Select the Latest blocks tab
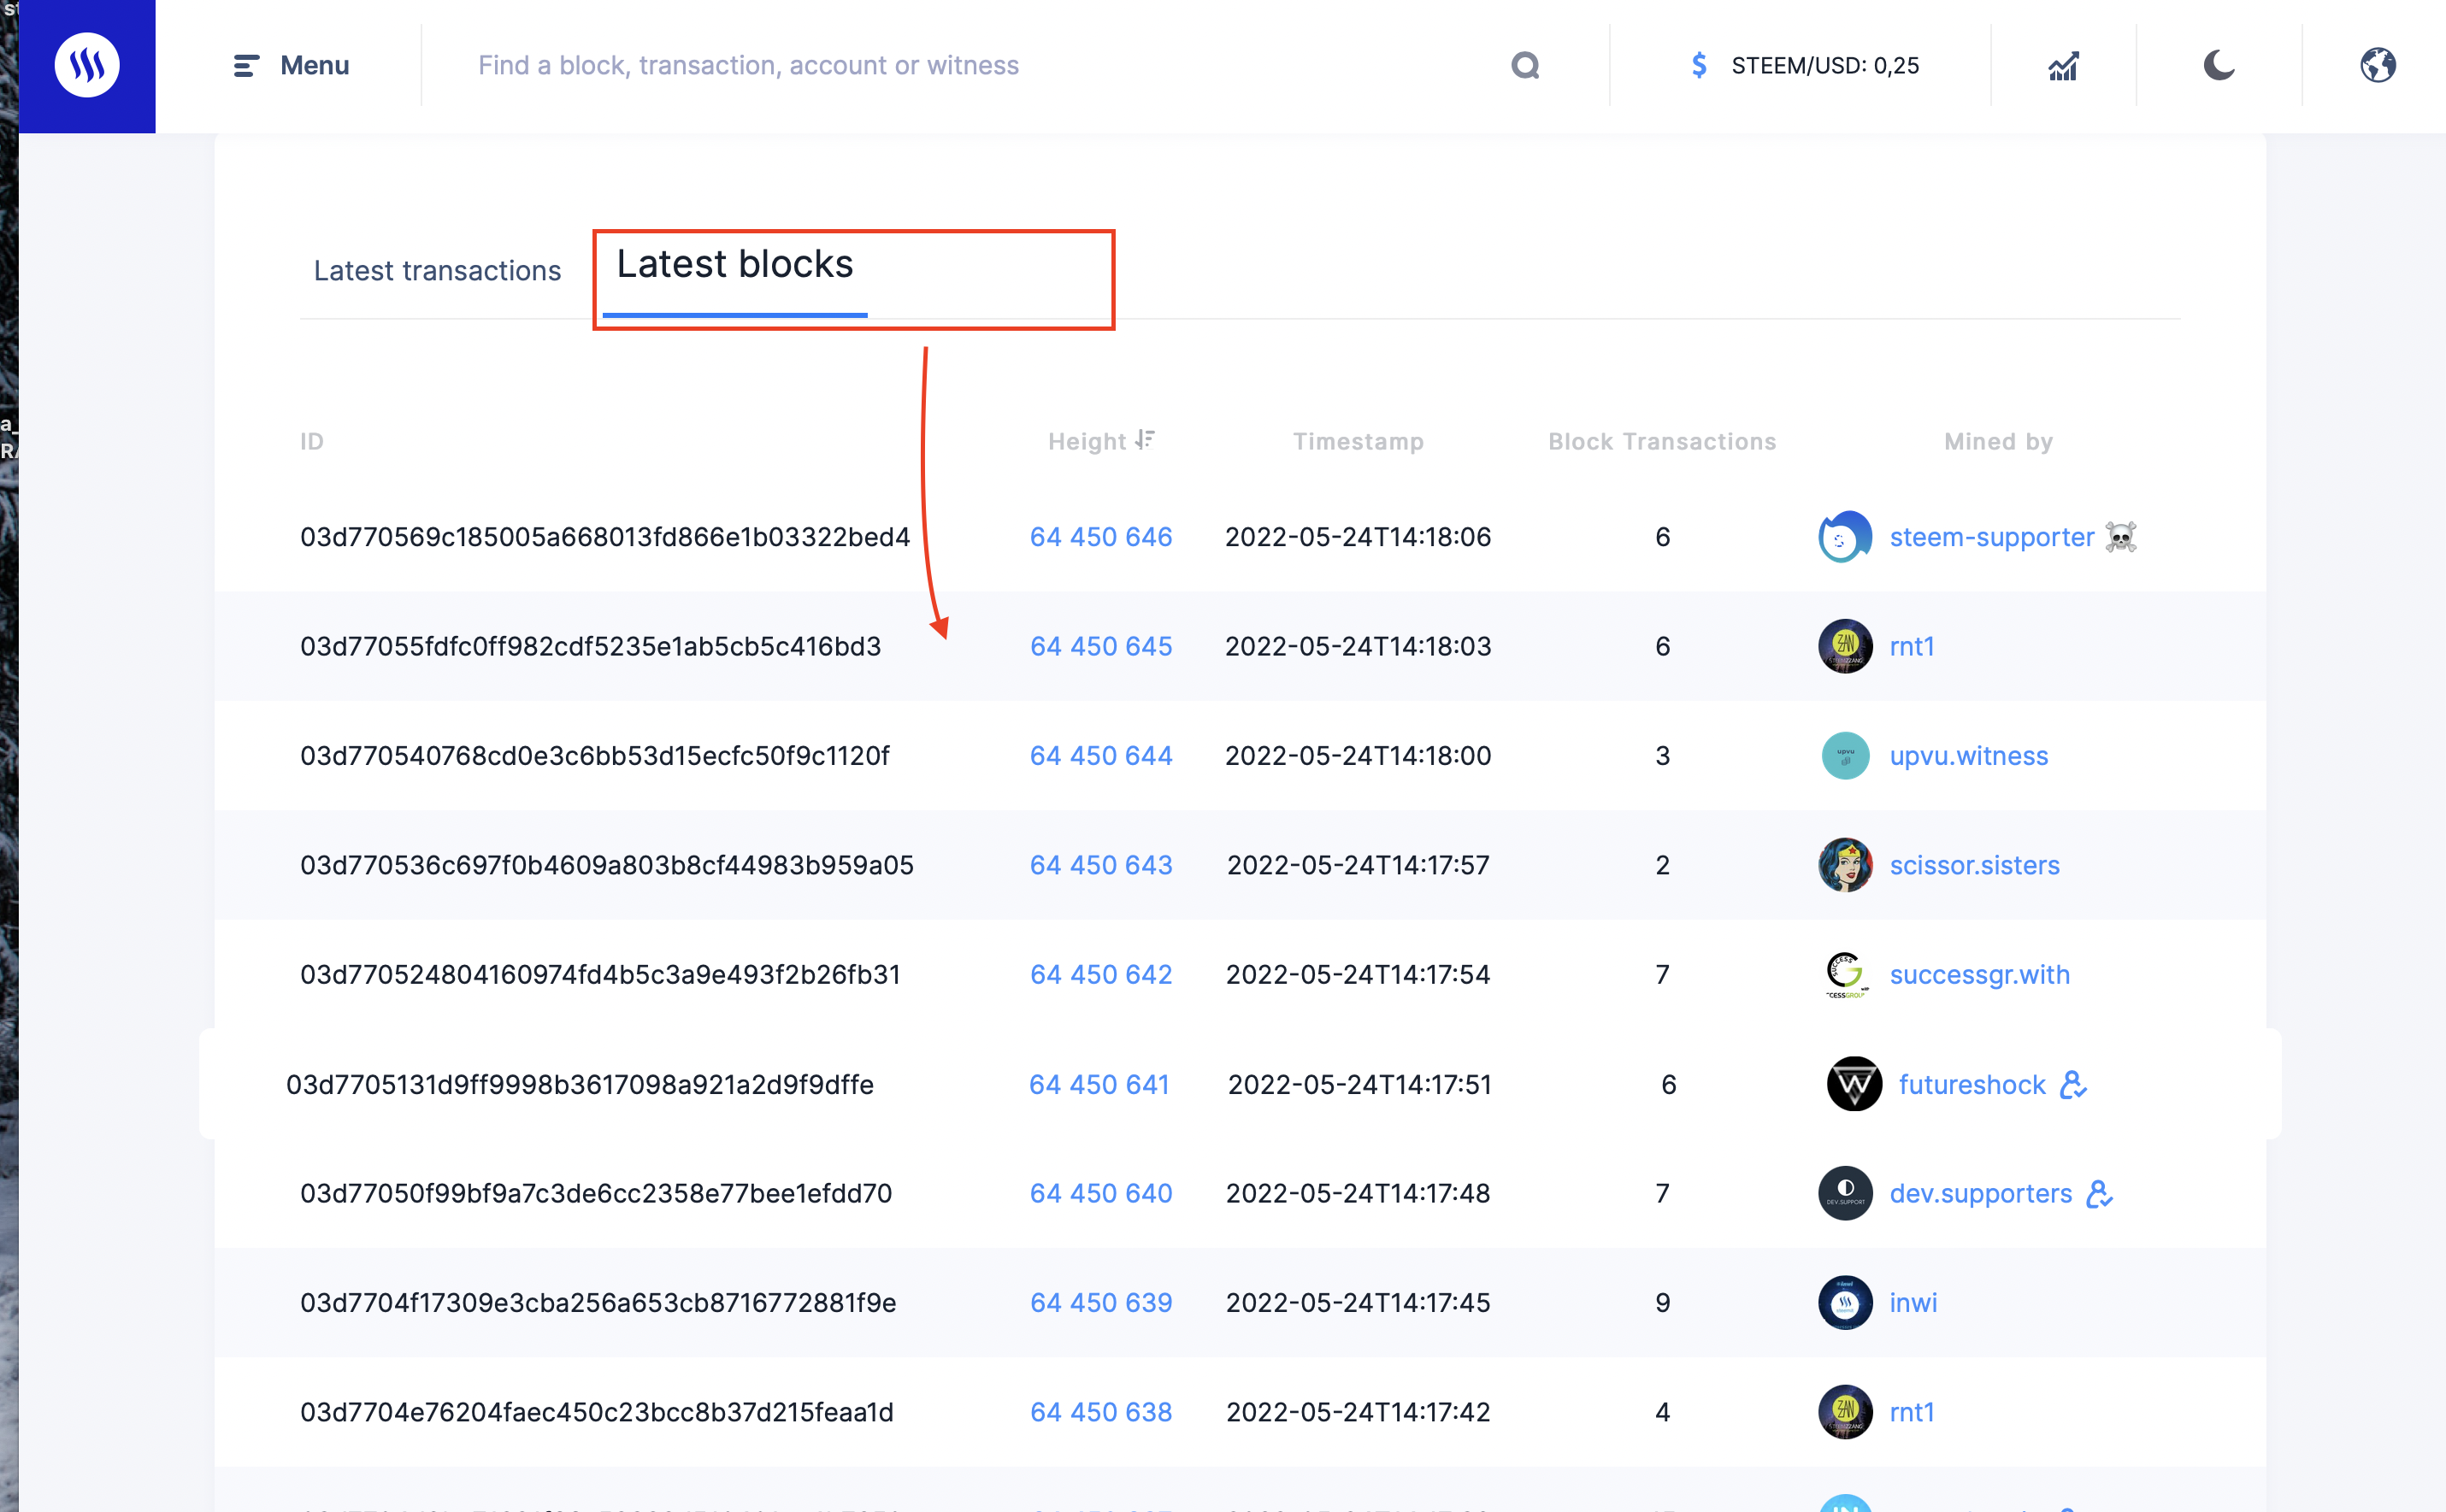The image size is (2446, 1512). pos(735,265)
